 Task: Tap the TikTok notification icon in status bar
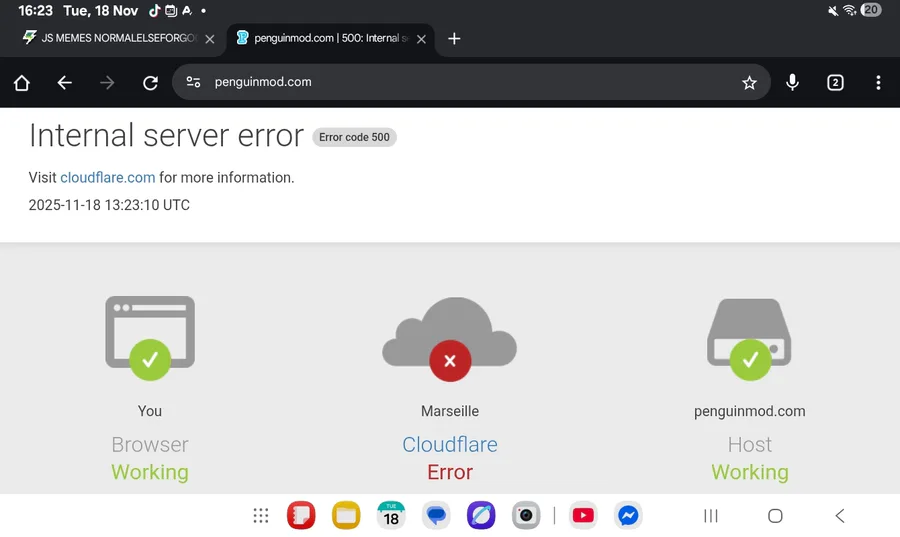click(x=154, y=10)
